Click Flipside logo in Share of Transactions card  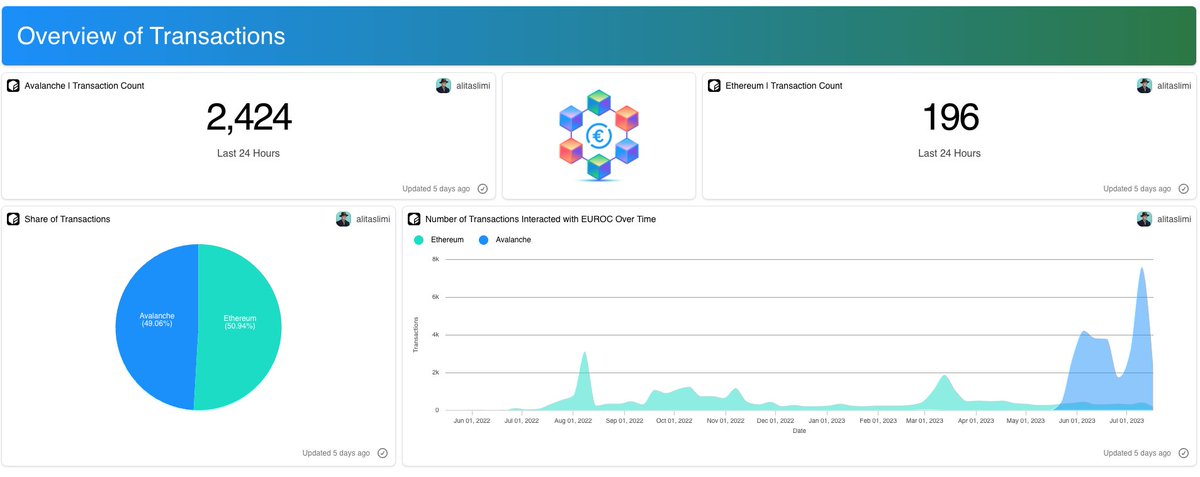[13, 219]
